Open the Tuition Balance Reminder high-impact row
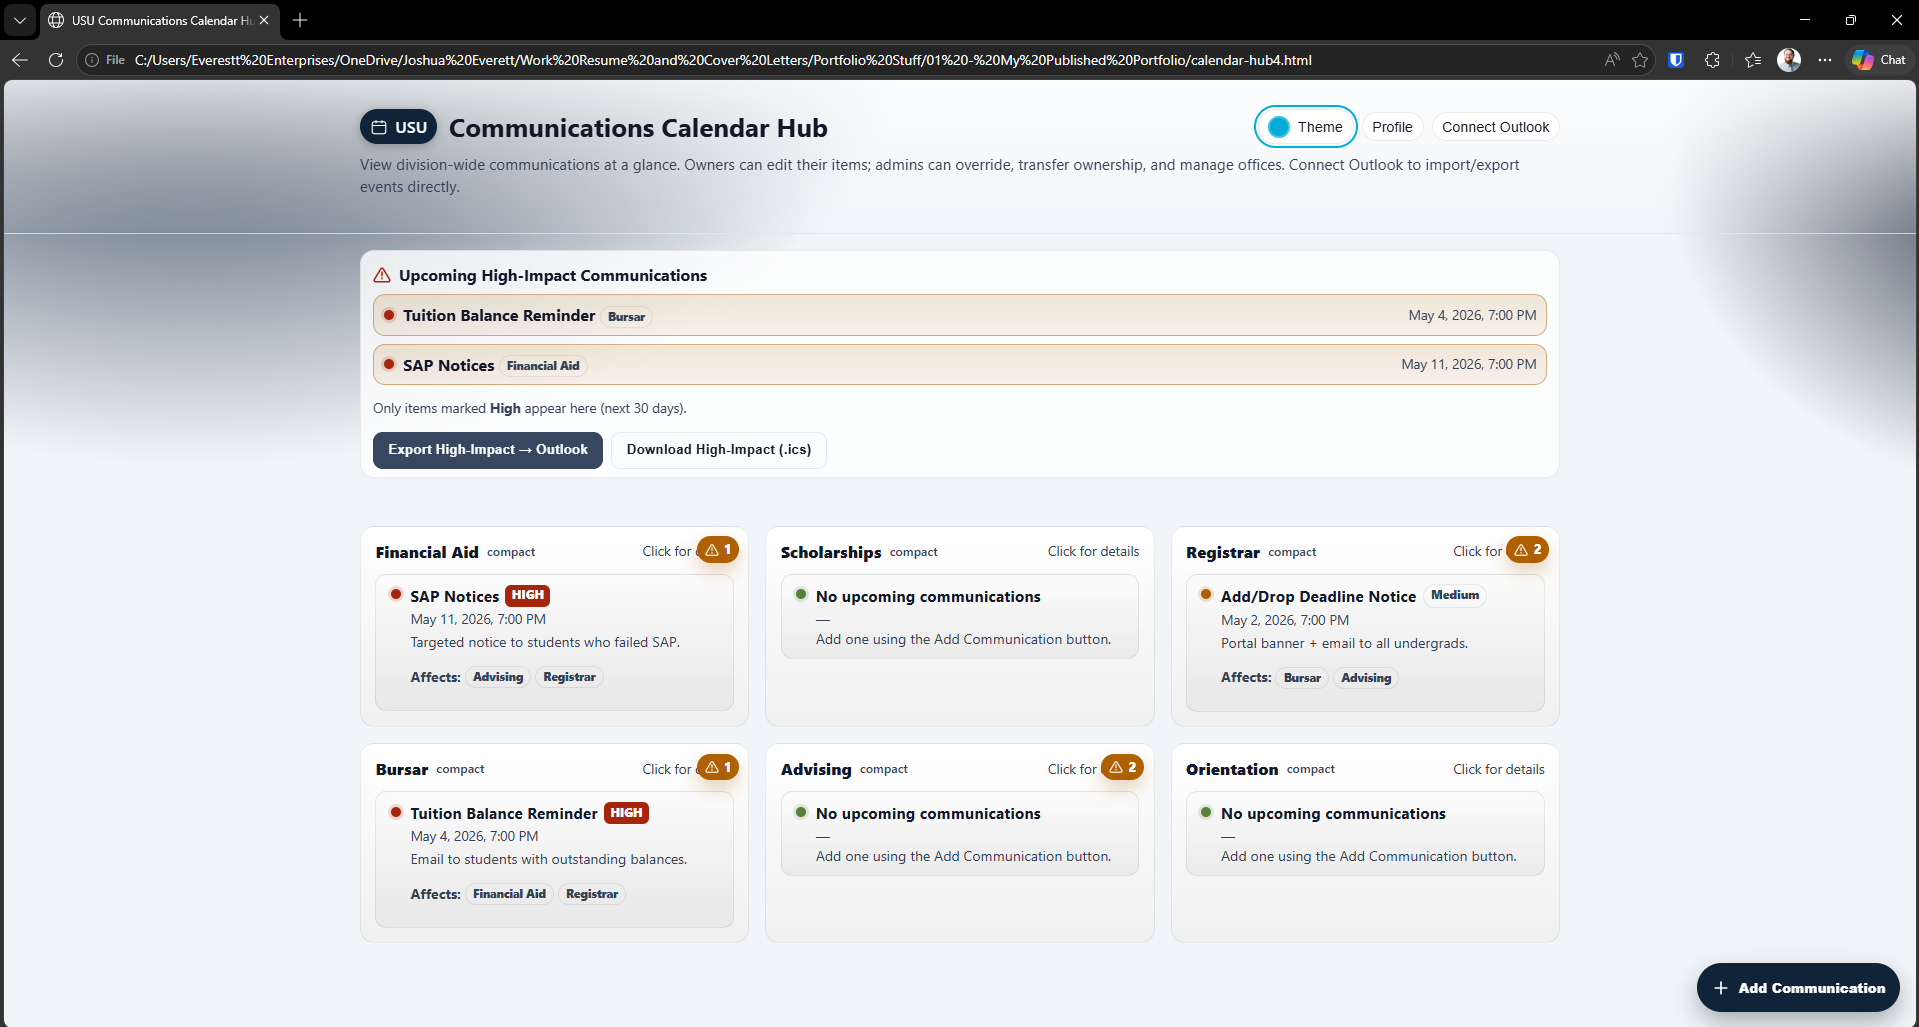Viewport: 1919px width, 1027px height. (x=959, y=315)
